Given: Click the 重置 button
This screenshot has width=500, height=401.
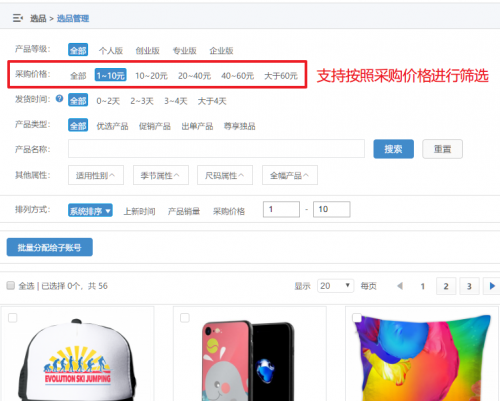Looking at the screenshot, I should click(x=442, y=149).
